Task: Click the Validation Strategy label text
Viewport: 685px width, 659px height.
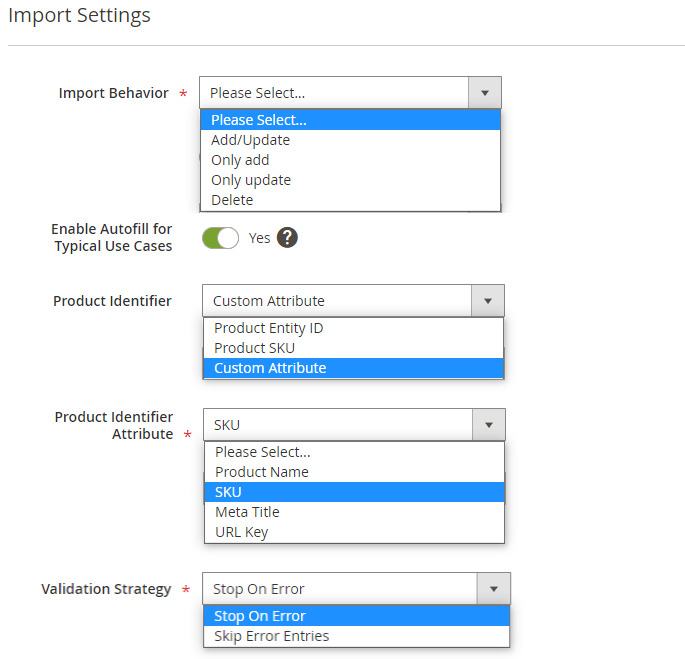Action: (x=106, y=589)
